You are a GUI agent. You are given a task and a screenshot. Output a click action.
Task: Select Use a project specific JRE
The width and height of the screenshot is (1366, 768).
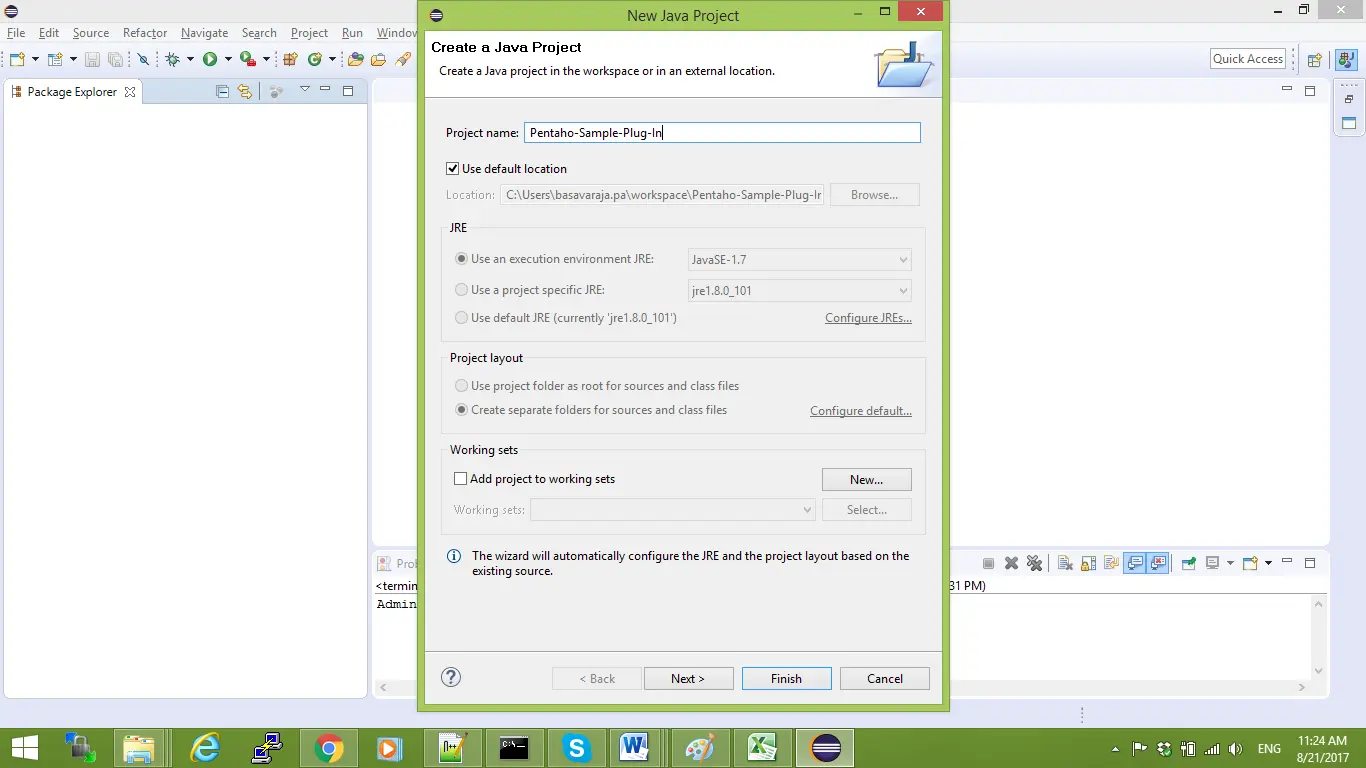click(461, 290)
